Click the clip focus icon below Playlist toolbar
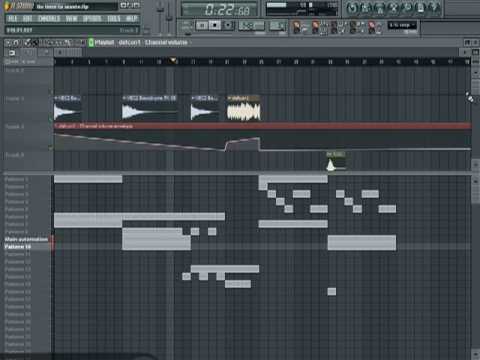The width and height of the screenshot is (480, 360). (12, 53)
